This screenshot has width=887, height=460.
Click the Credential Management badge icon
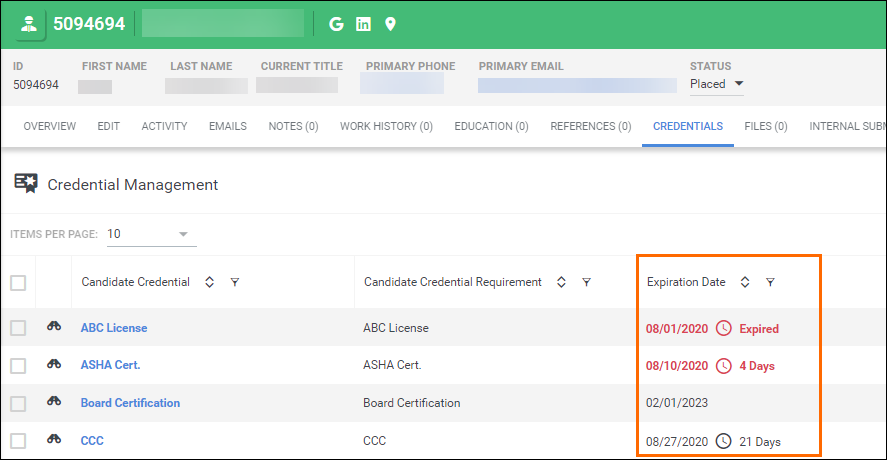[26, 183]
